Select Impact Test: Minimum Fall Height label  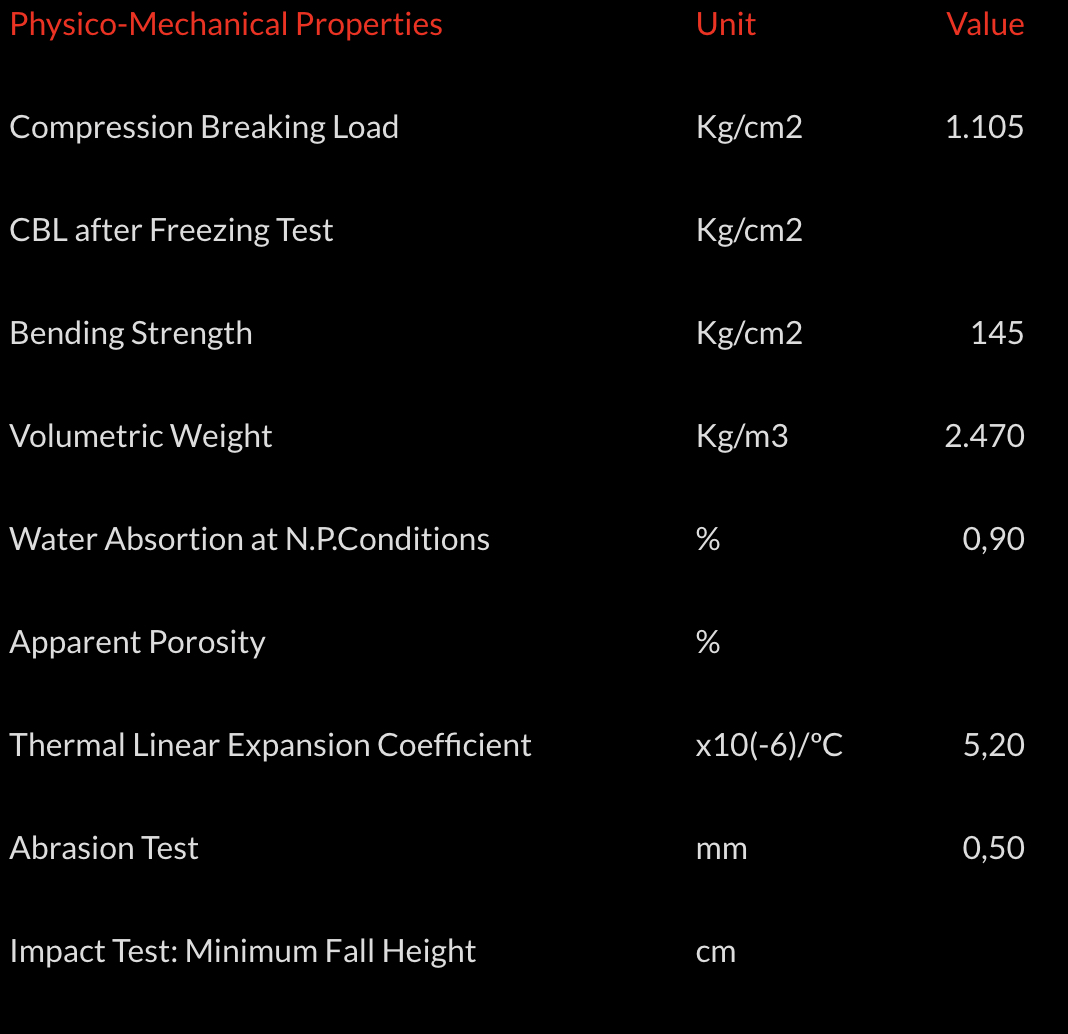[x=243, y=951]
